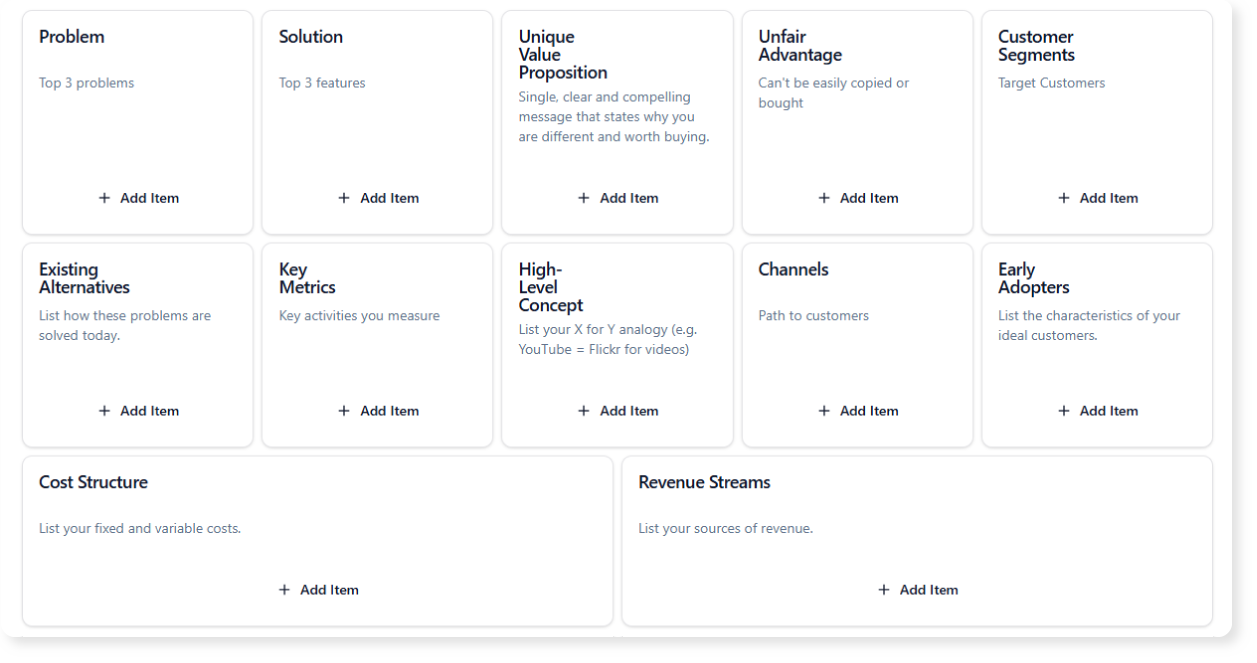The image size is (1257, 663).
Task: Select the Key Metrics heading
Action: point(307,279)
